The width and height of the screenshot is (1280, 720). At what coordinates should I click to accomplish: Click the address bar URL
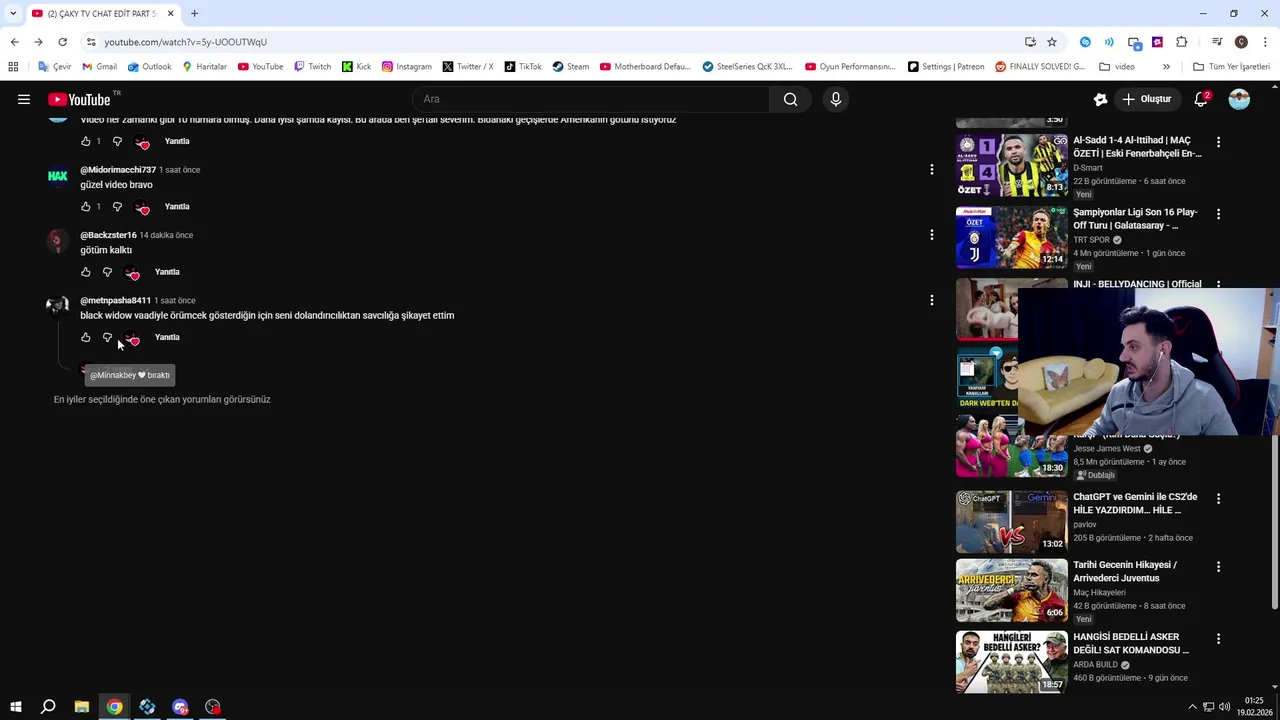185,42
